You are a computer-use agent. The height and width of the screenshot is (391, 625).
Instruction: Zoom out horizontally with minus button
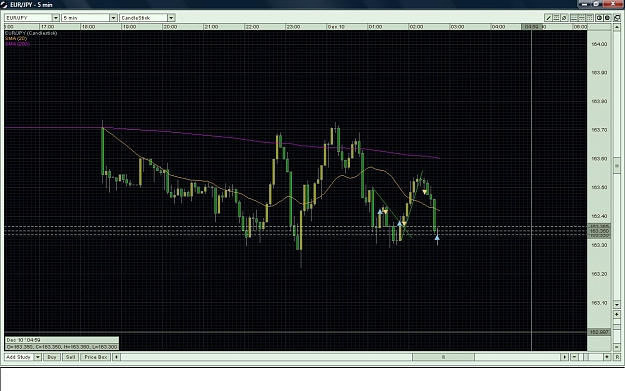coord(574,357)
